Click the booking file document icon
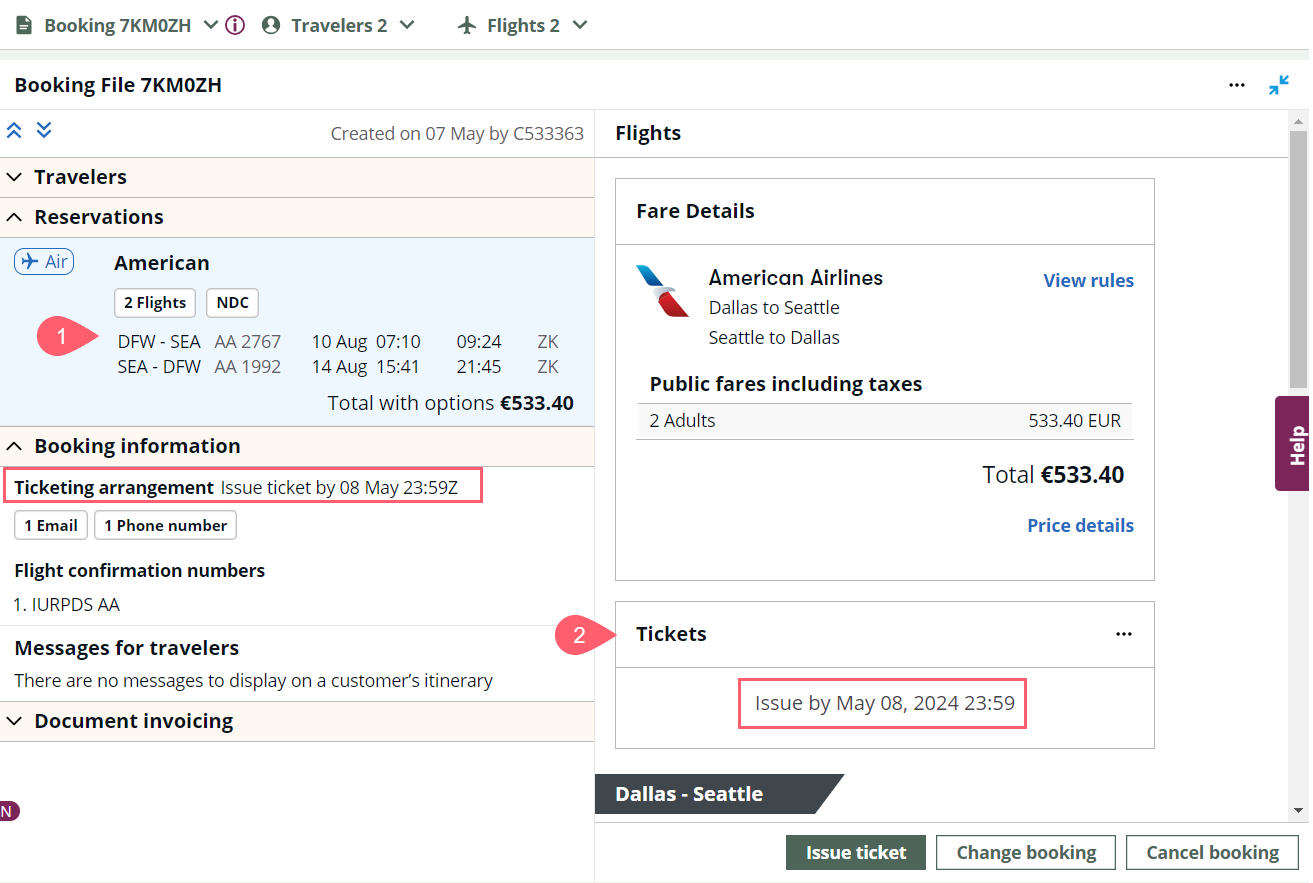 click(x=24, y=25)
